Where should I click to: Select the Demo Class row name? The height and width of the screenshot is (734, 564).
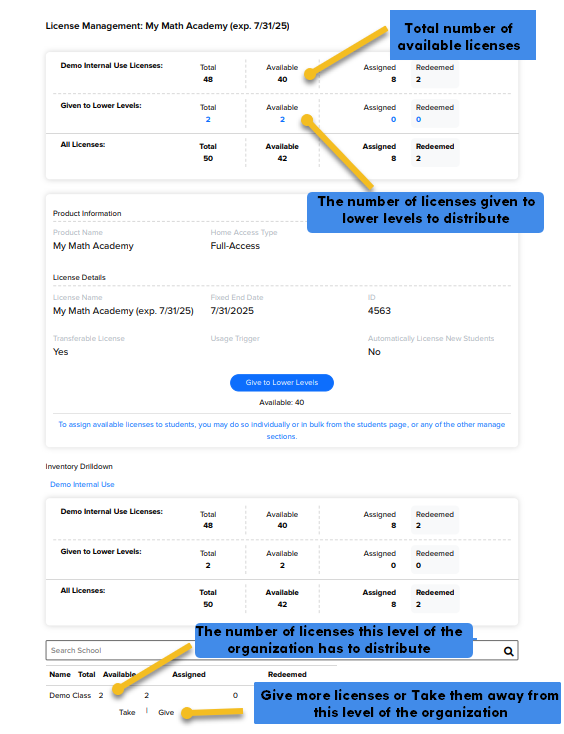[70, 695]
